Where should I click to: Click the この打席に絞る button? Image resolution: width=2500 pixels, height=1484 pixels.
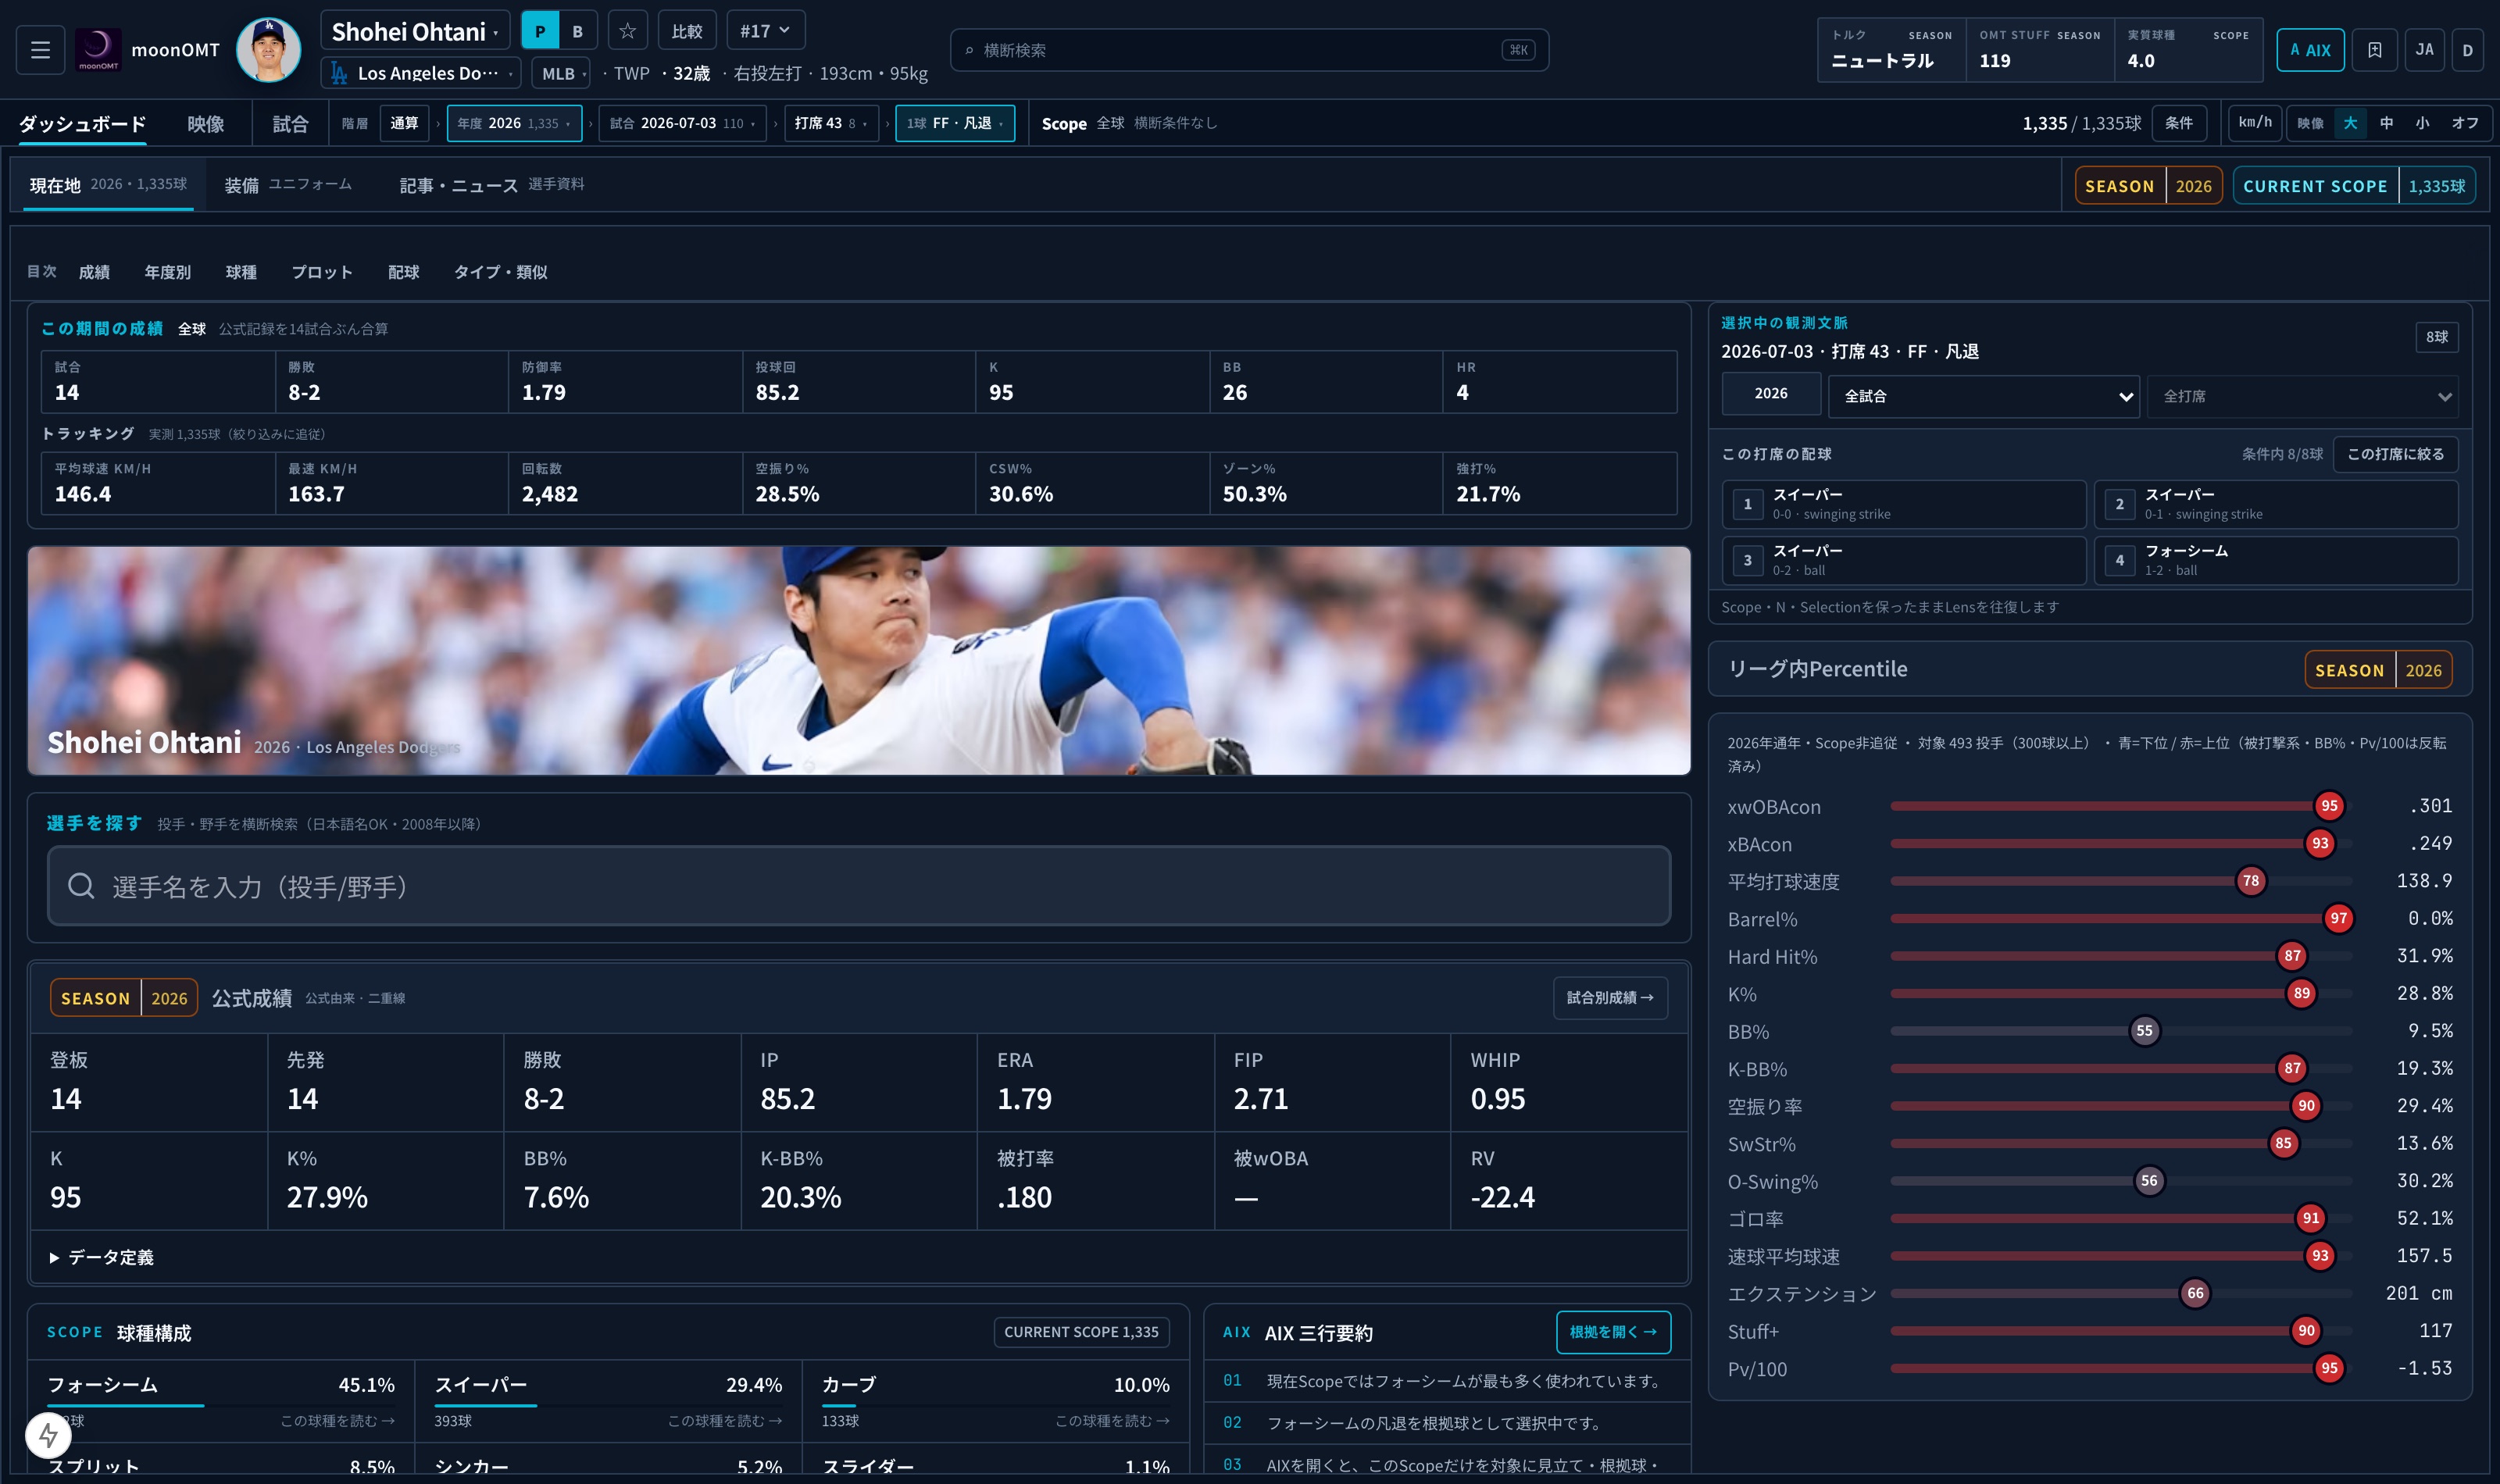pos(2395,454)
